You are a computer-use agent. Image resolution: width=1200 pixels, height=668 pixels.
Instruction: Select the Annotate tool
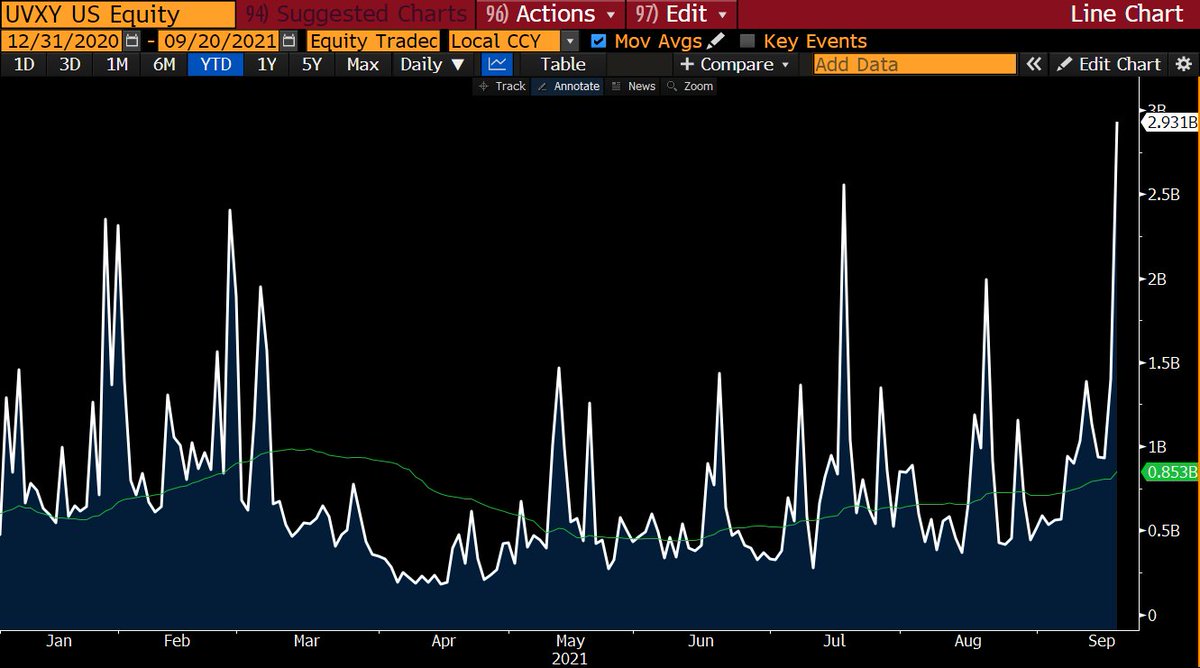pyautogui.click(x=568, y=86)
